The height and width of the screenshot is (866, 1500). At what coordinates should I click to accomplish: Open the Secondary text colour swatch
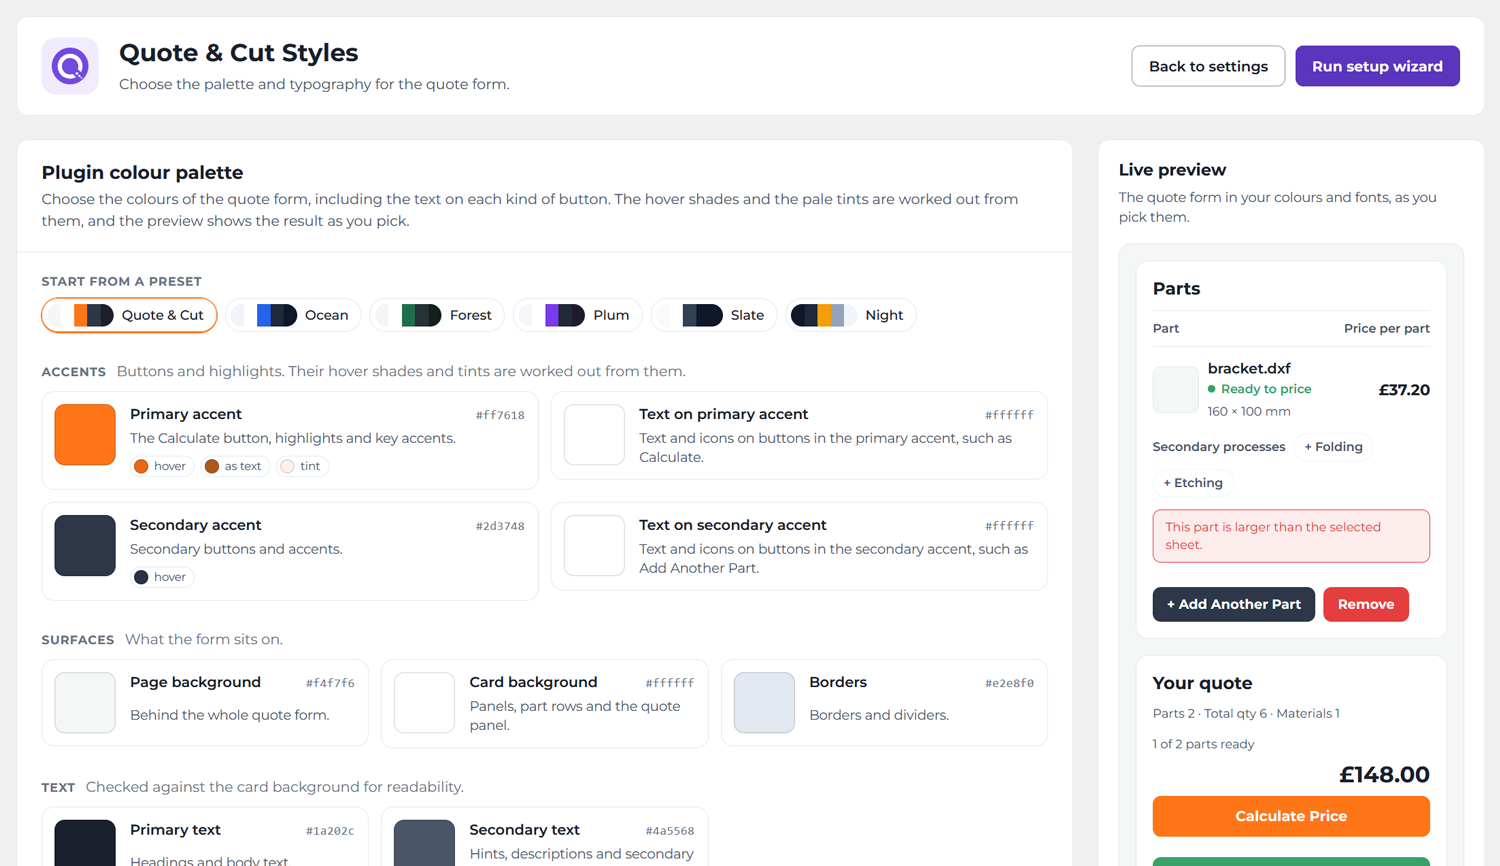tap(424, 843)
